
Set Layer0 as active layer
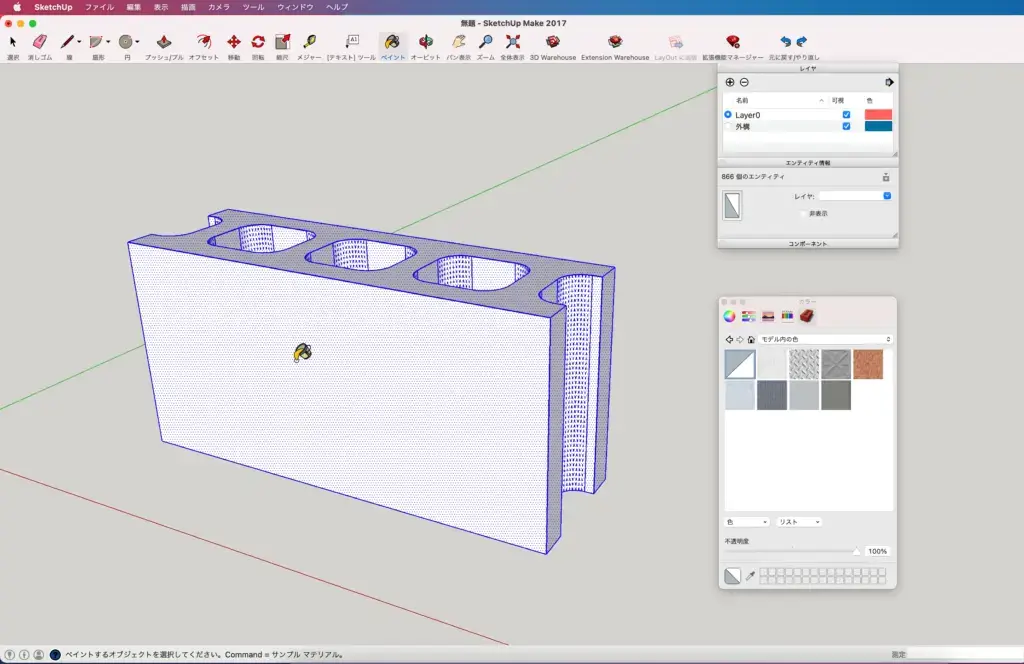click(x=728, y=115)
